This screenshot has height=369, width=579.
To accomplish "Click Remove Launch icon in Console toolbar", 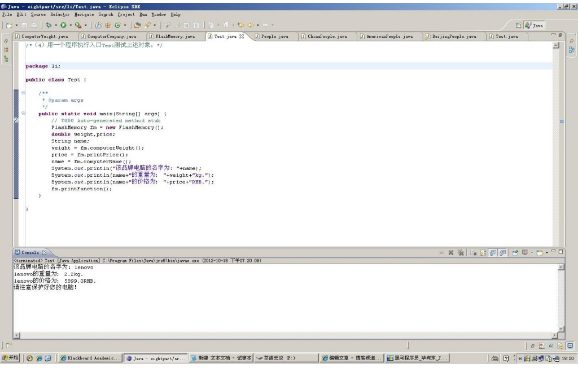I will point(451,253).
